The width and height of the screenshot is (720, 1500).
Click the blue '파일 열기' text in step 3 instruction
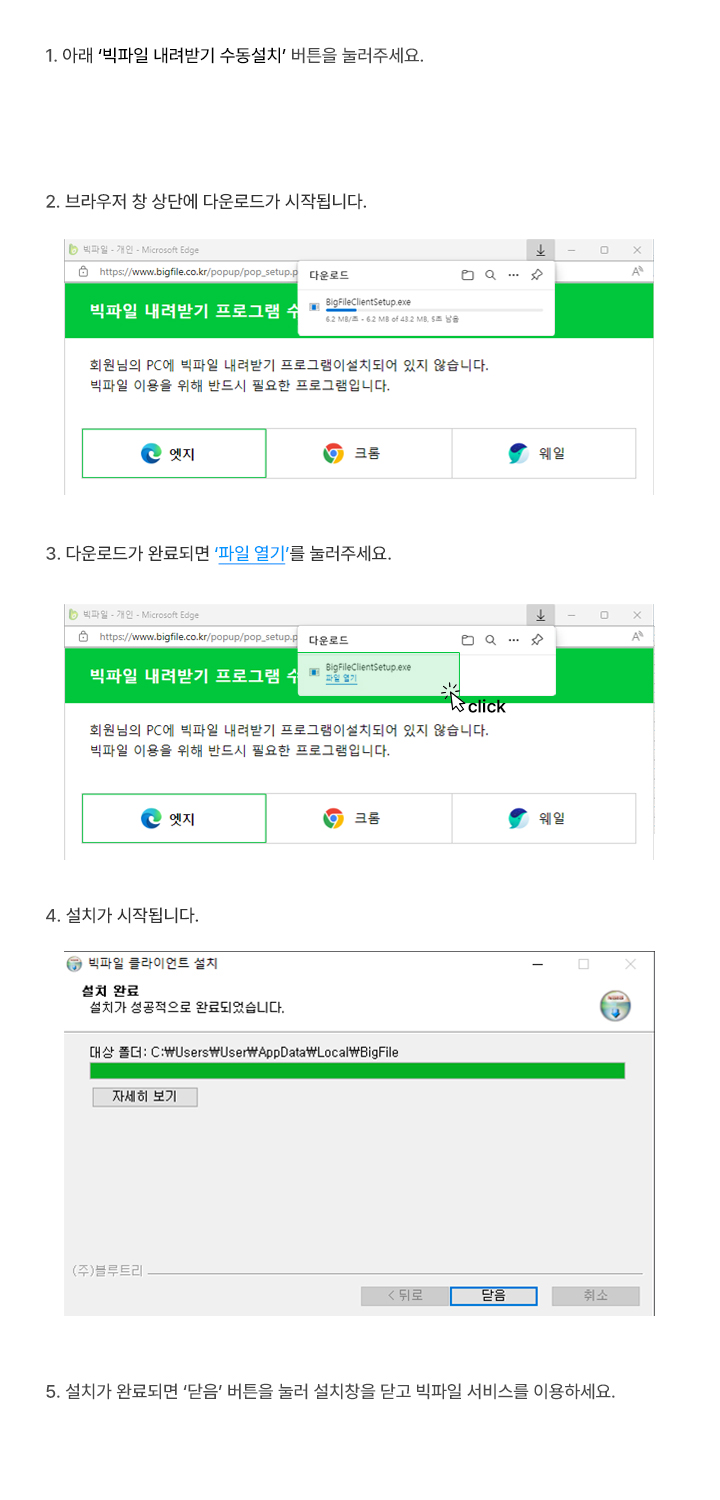point(251,552)
